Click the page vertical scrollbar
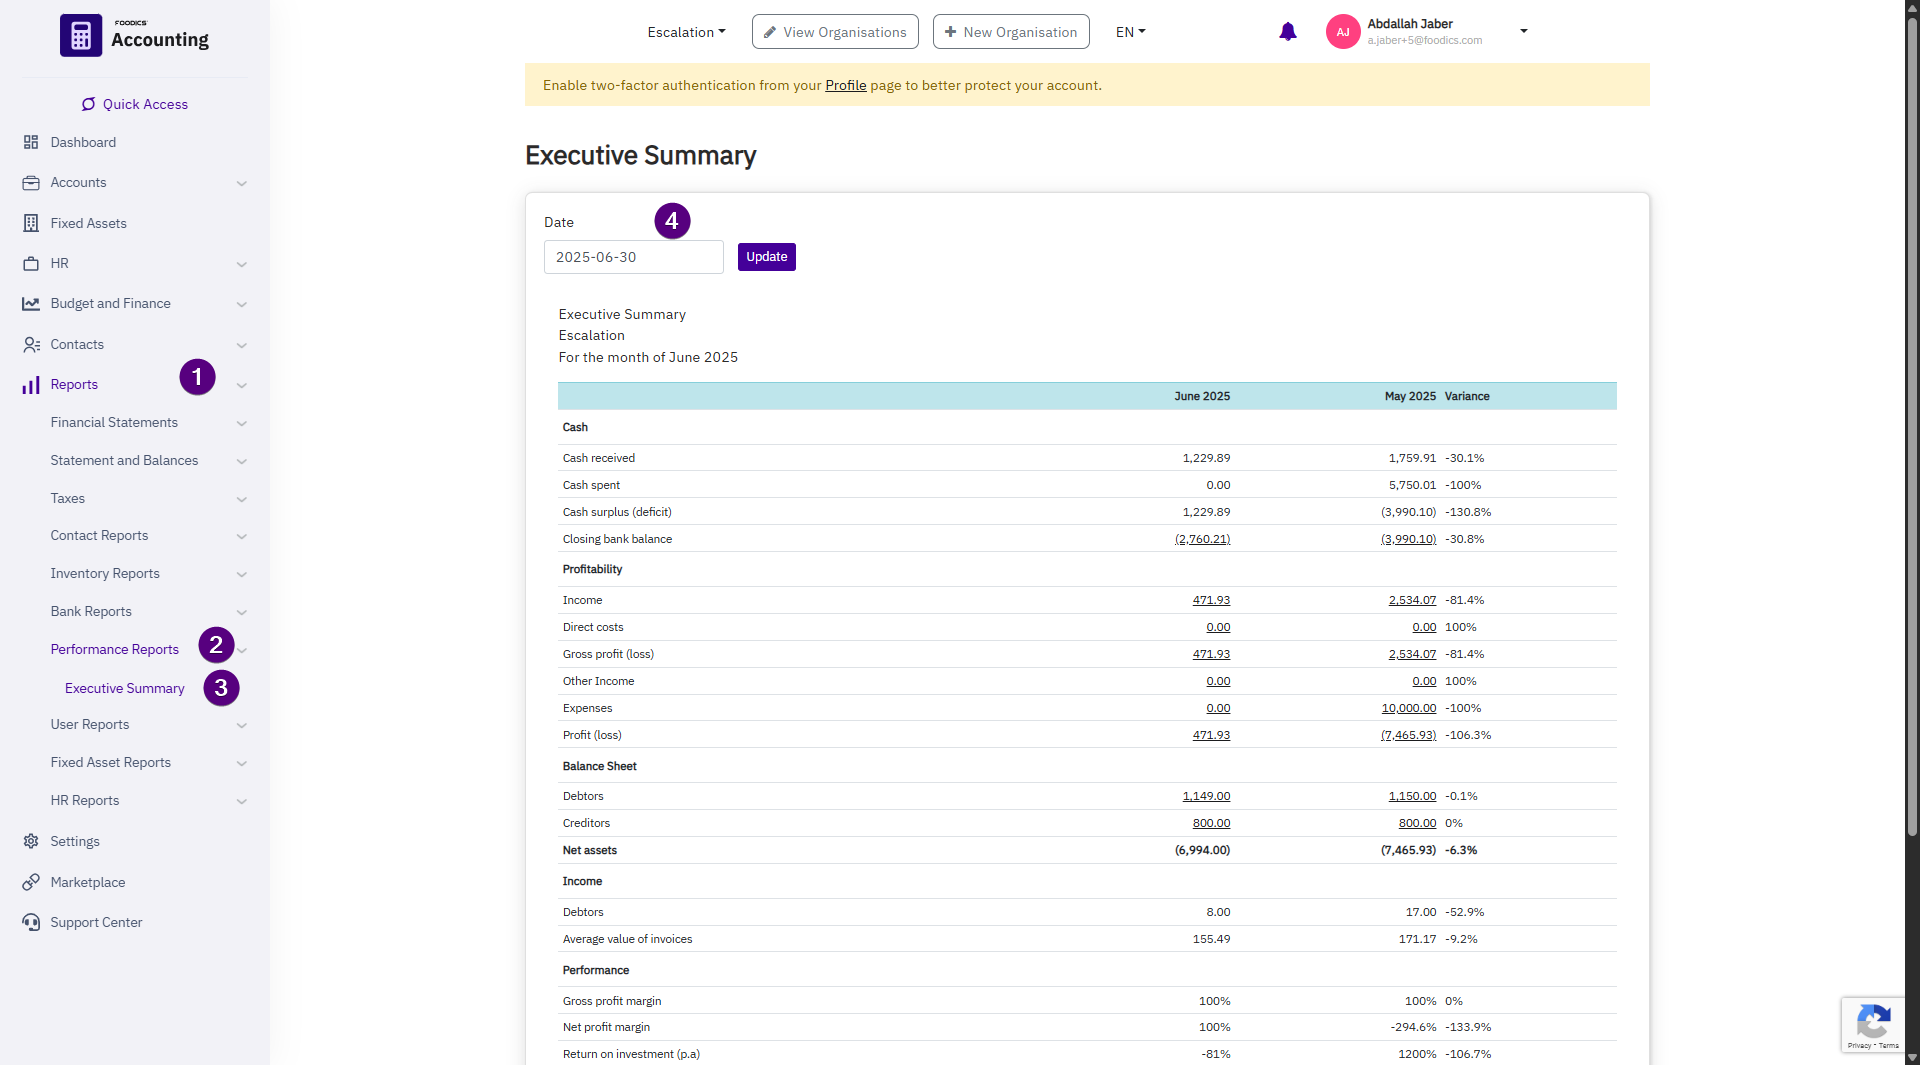Image resolution: width=1920 pixels, height=1065 pixels. point(1911,500)
